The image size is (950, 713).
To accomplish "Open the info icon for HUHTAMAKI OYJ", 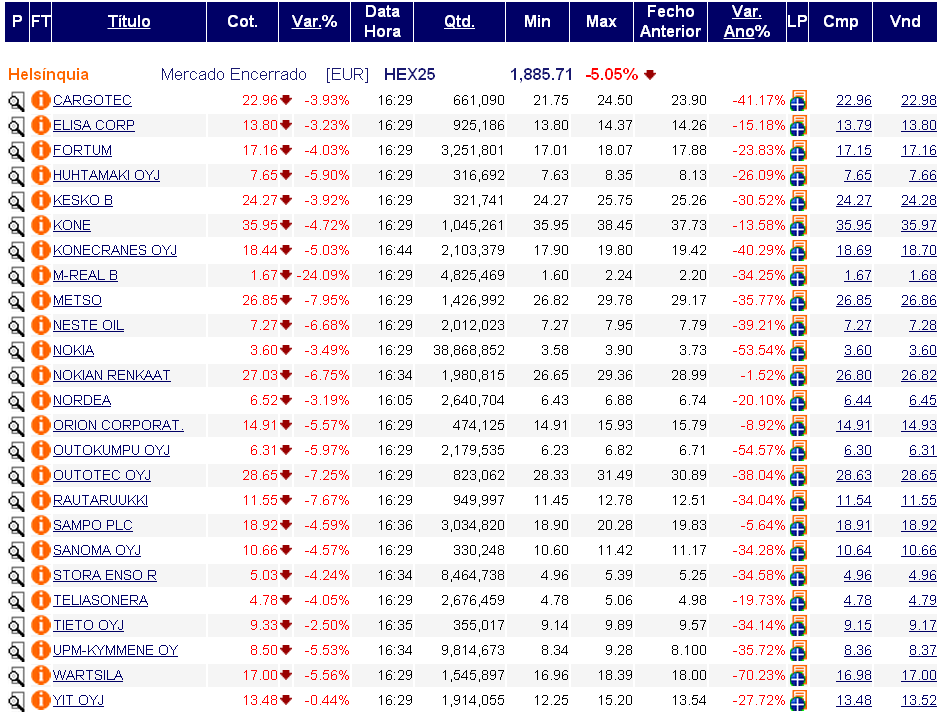I will (x=41, y=175).
